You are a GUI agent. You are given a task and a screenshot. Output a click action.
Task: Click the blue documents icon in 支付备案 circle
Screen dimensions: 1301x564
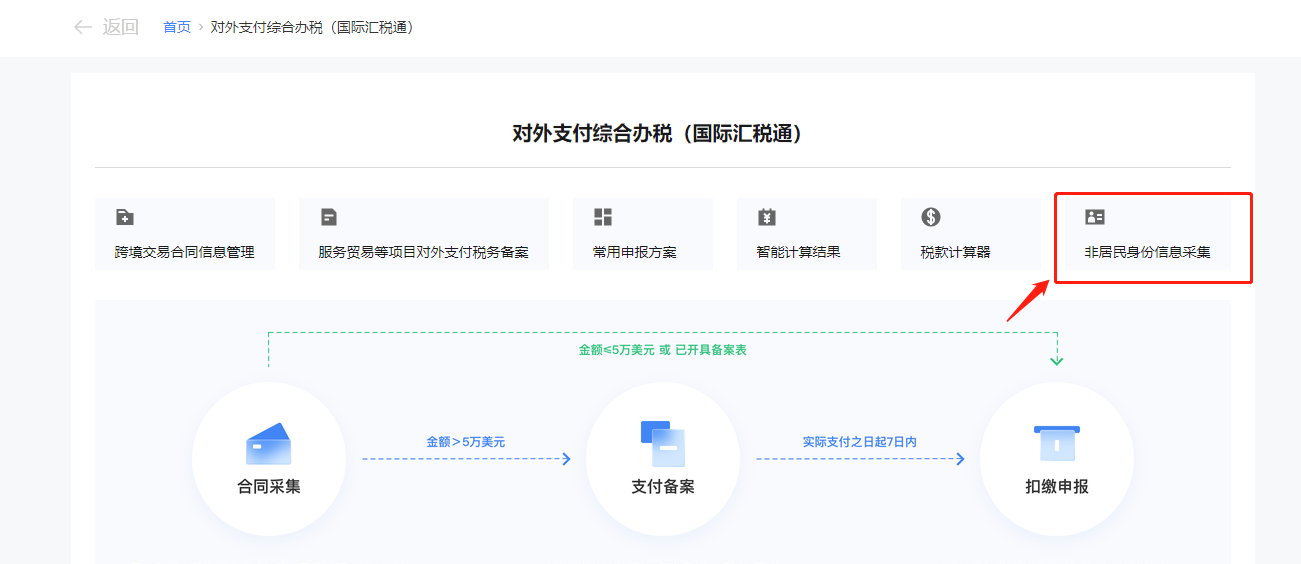click(662, 444)
